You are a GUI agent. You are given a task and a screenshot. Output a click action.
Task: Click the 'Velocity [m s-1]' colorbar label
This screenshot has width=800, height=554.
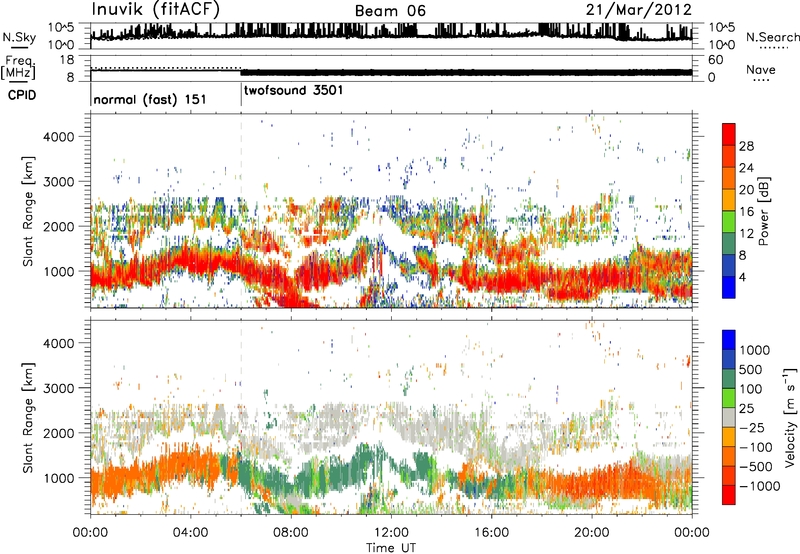790,417
